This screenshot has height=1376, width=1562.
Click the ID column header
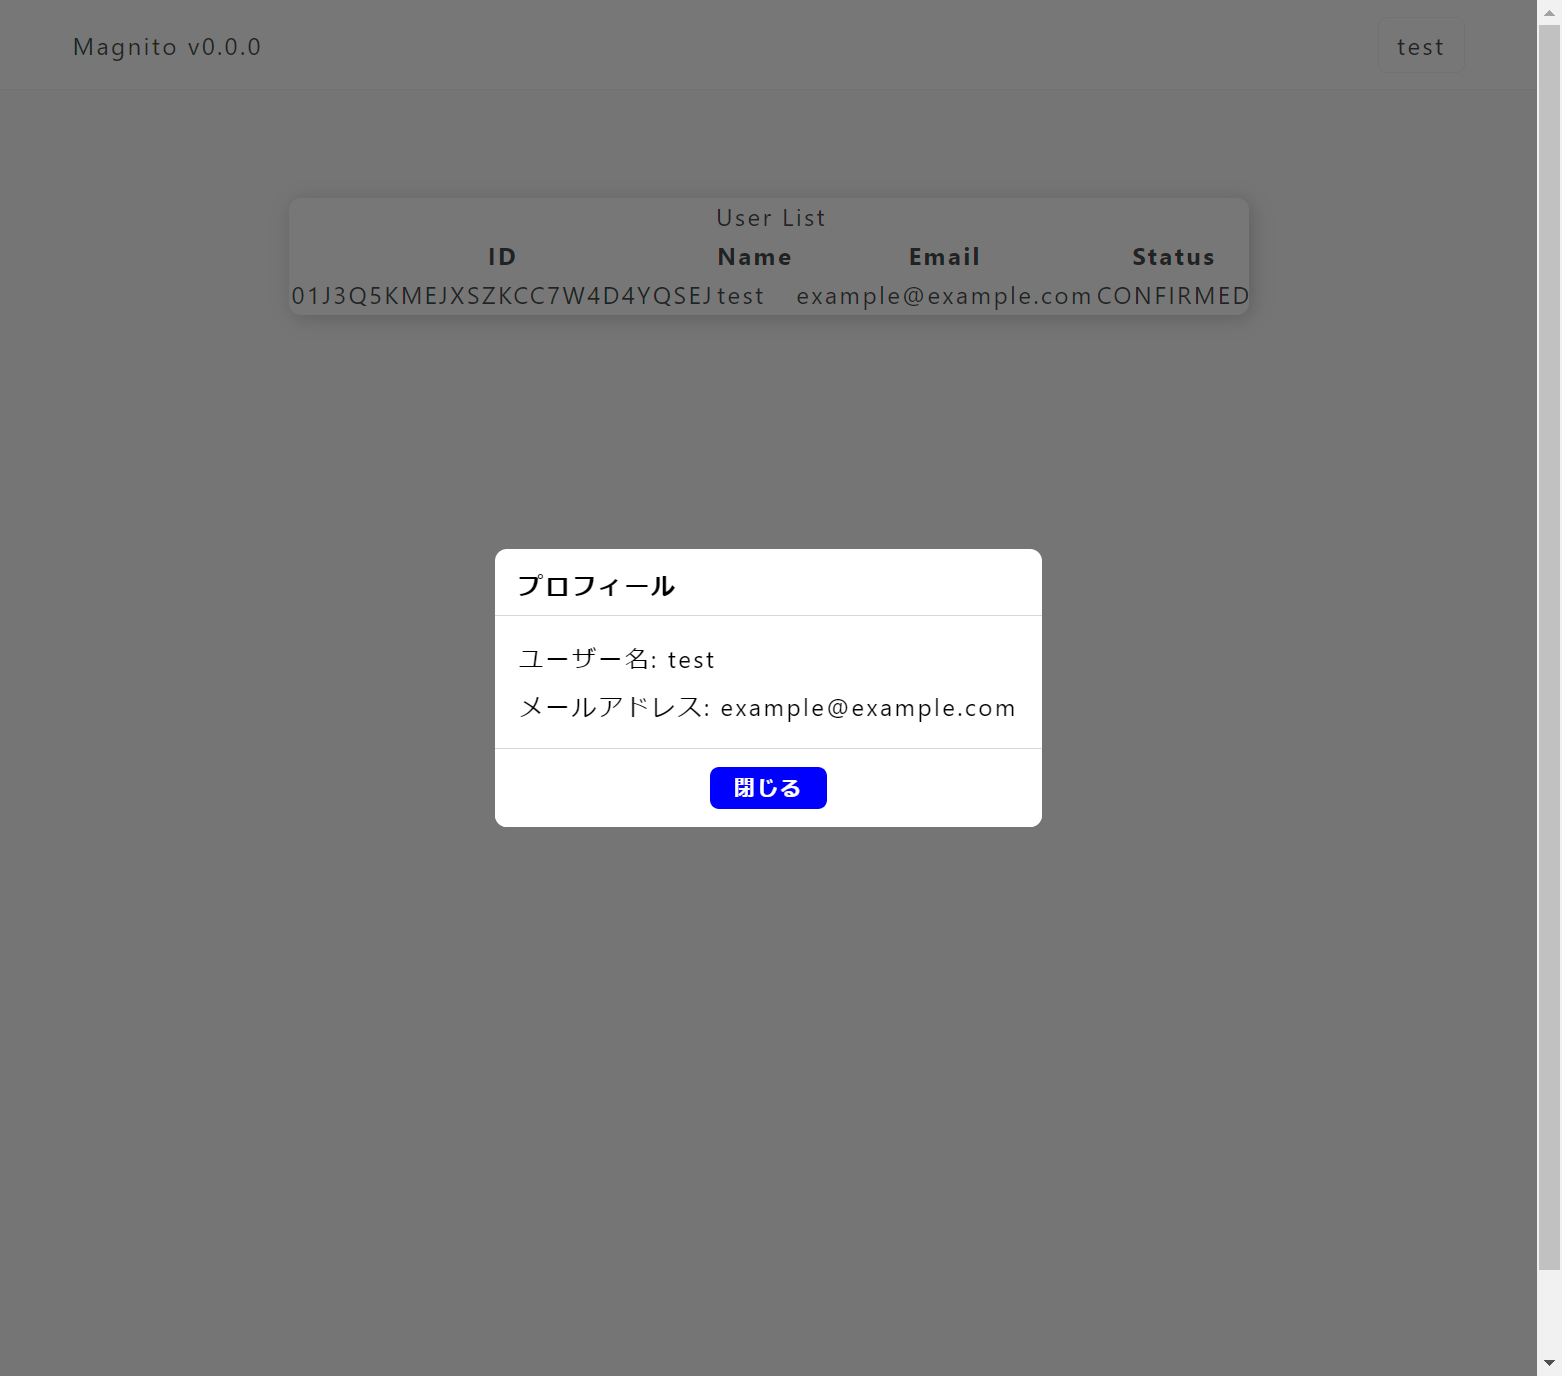coord(502,257)
